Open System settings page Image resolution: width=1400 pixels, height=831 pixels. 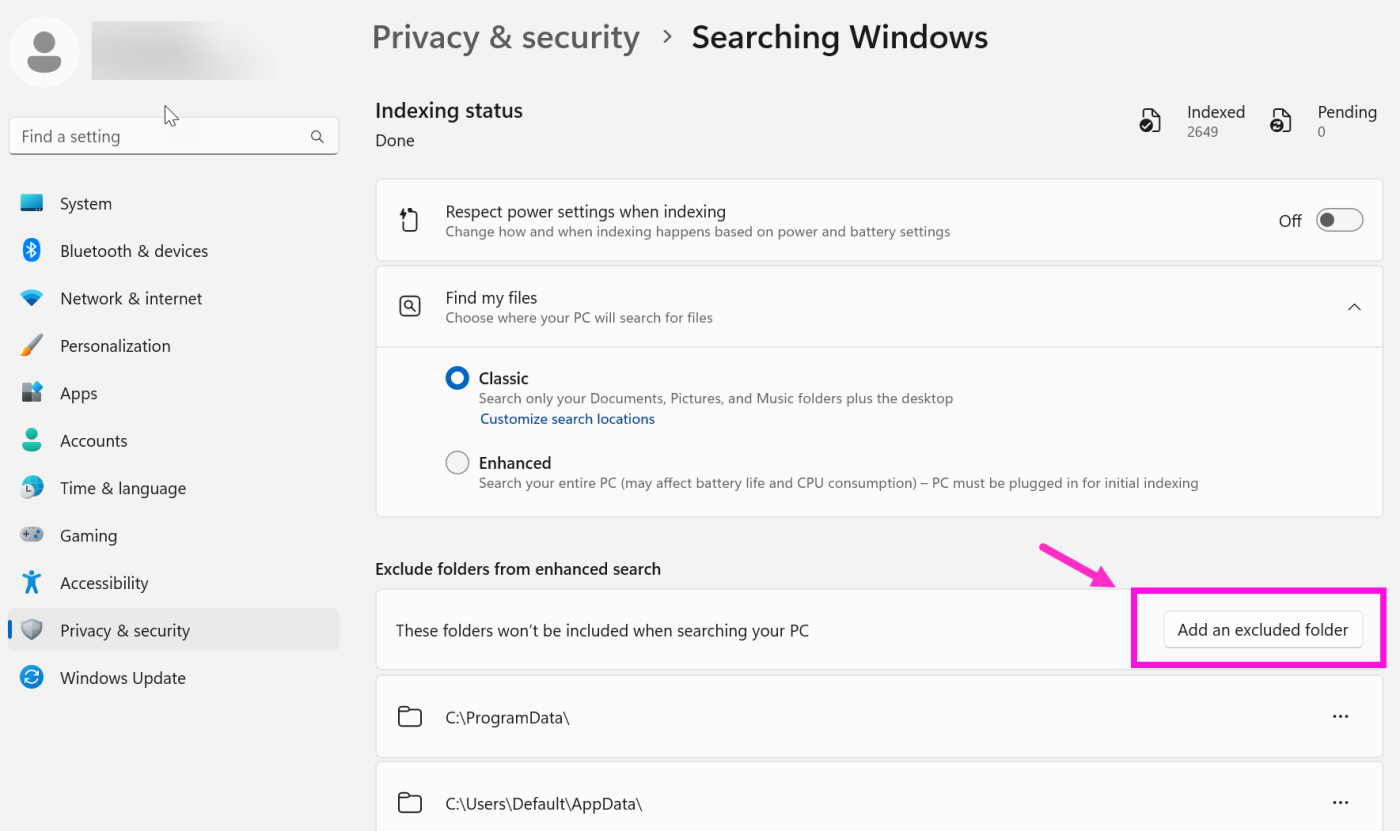pyautogui.click(x=174, y=203)
